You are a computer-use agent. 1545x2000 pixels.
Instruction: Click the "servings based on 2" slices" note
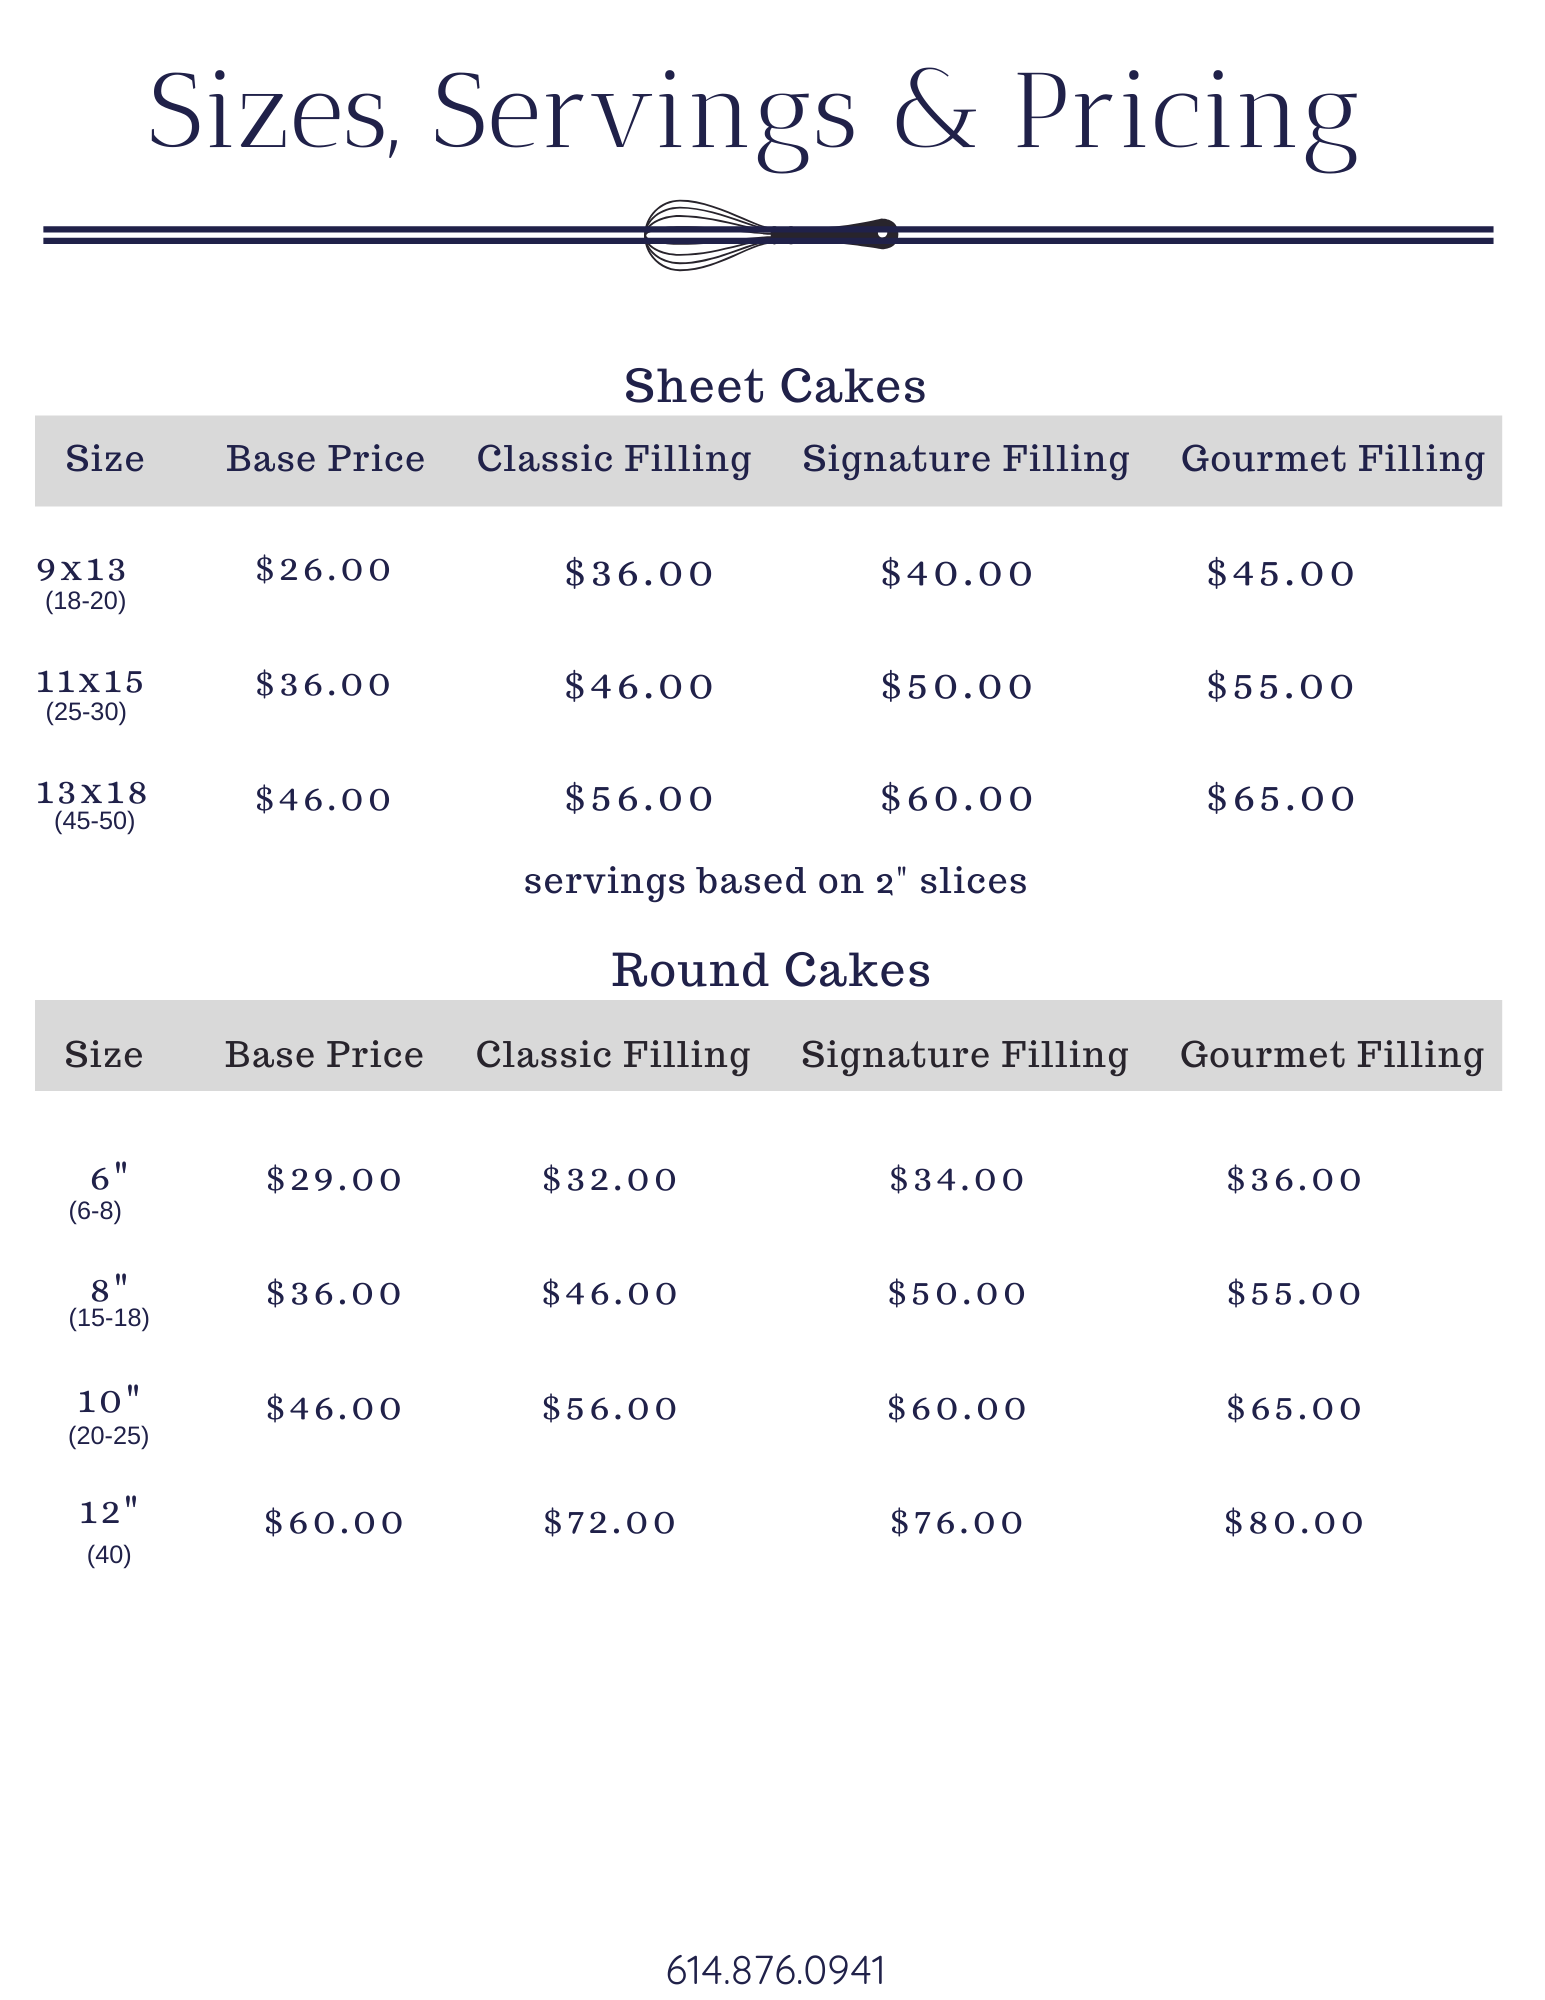coord(775,881)
